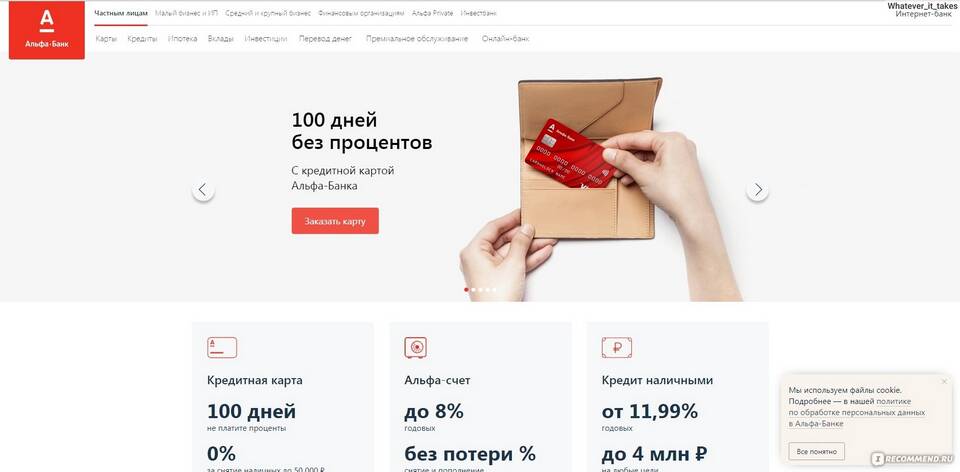Open the Частным лицам tab
This screenshot has height=472, width=960.
point(121,13)
